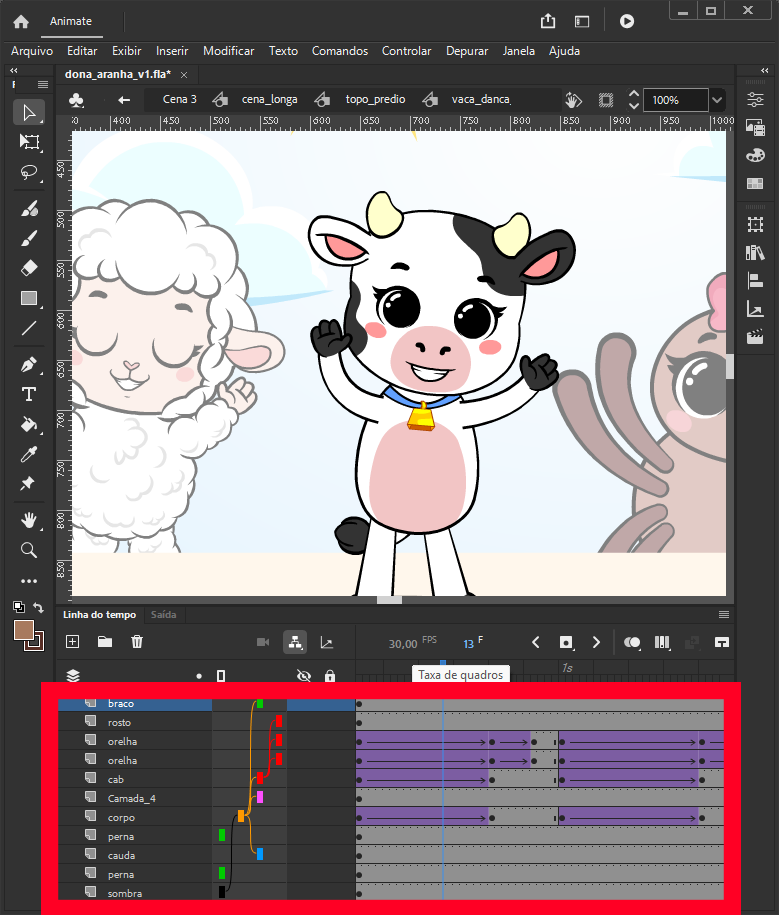Select the Free Transform tool
Screen dimensions: 779x915
29,142
